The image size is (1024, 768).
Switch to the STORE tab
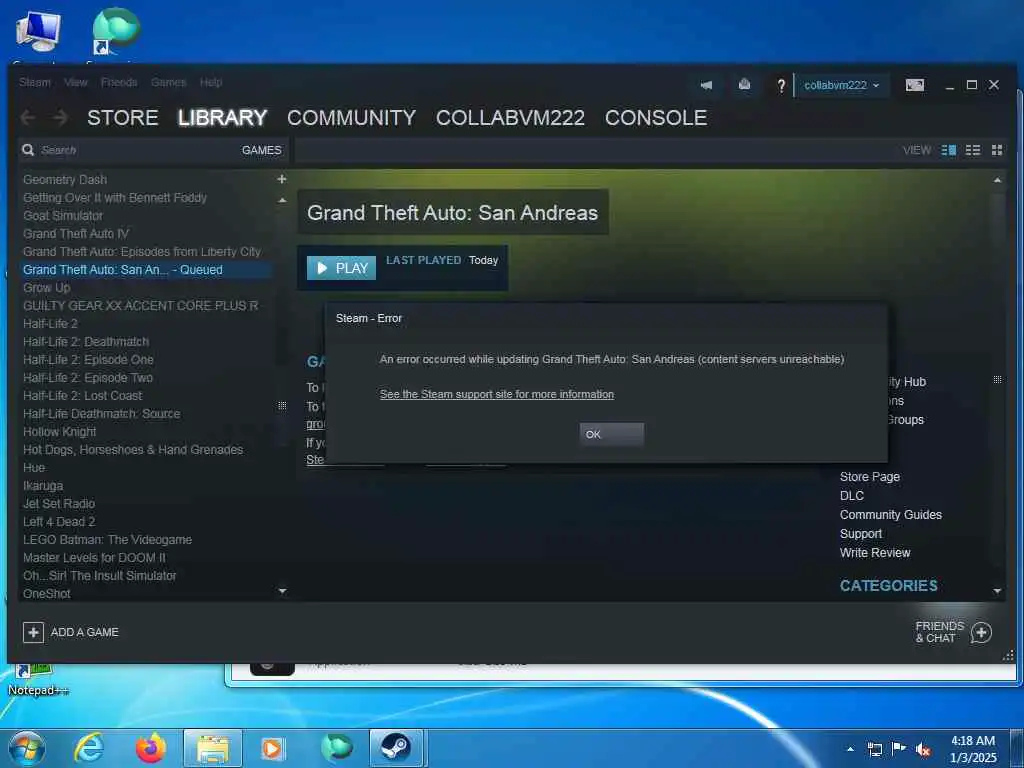[x=123, y=118]
